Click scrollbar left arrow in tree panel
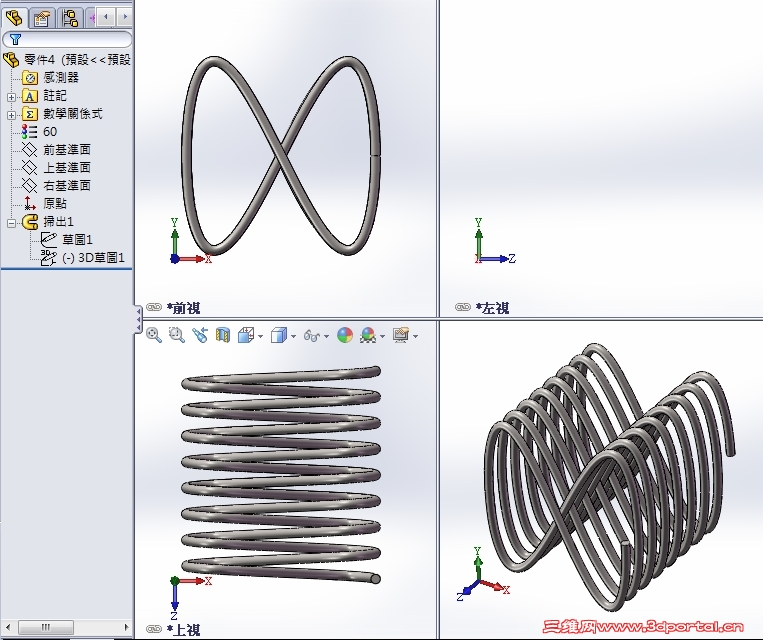This screenshot has height=640, width=763. coord(7,627)
